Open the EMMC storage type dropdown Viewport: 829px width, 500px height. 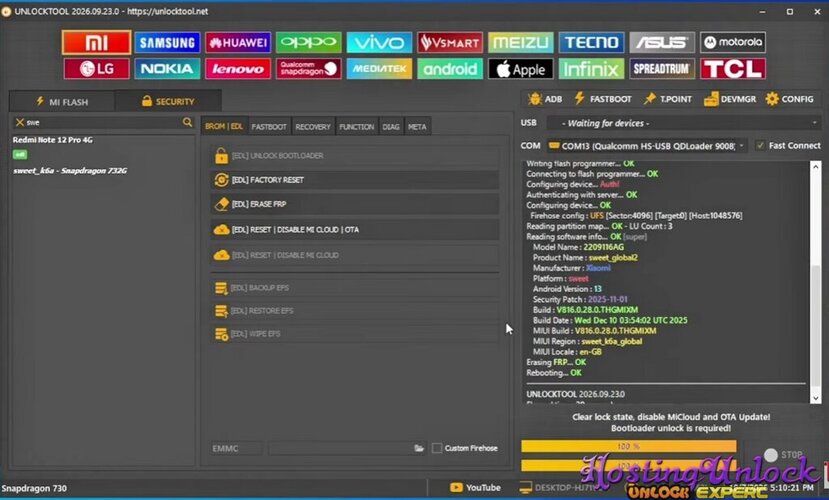(236, 448)
